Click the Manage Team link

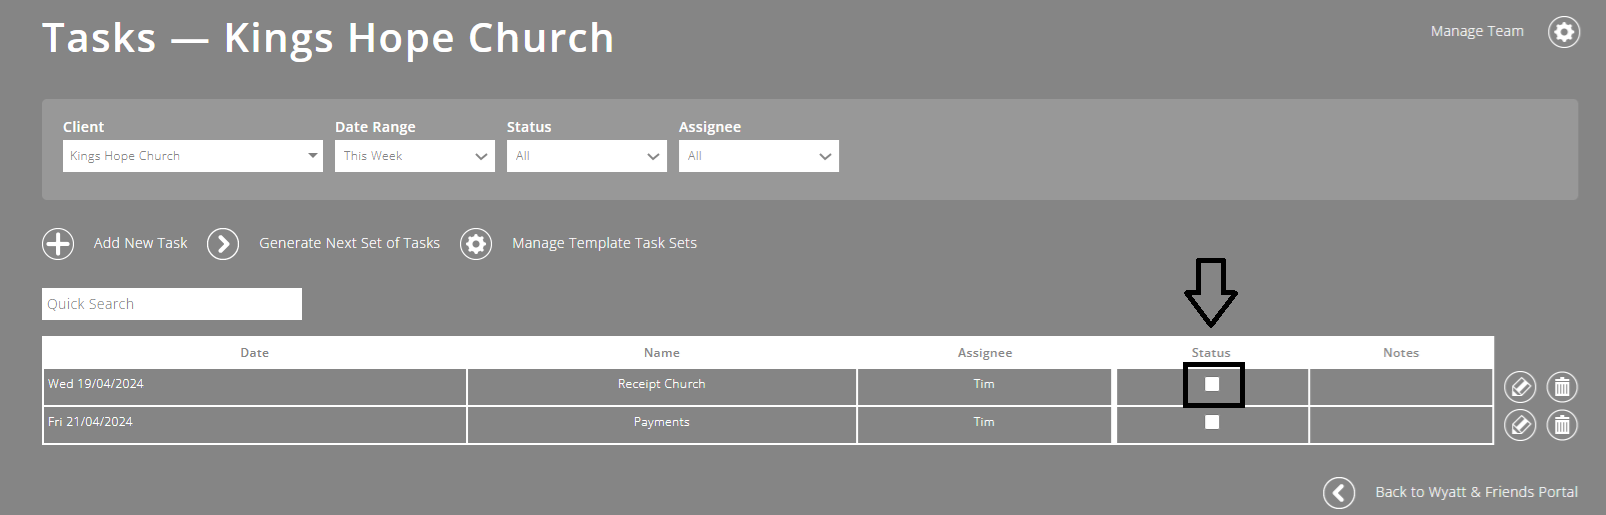1477,31
